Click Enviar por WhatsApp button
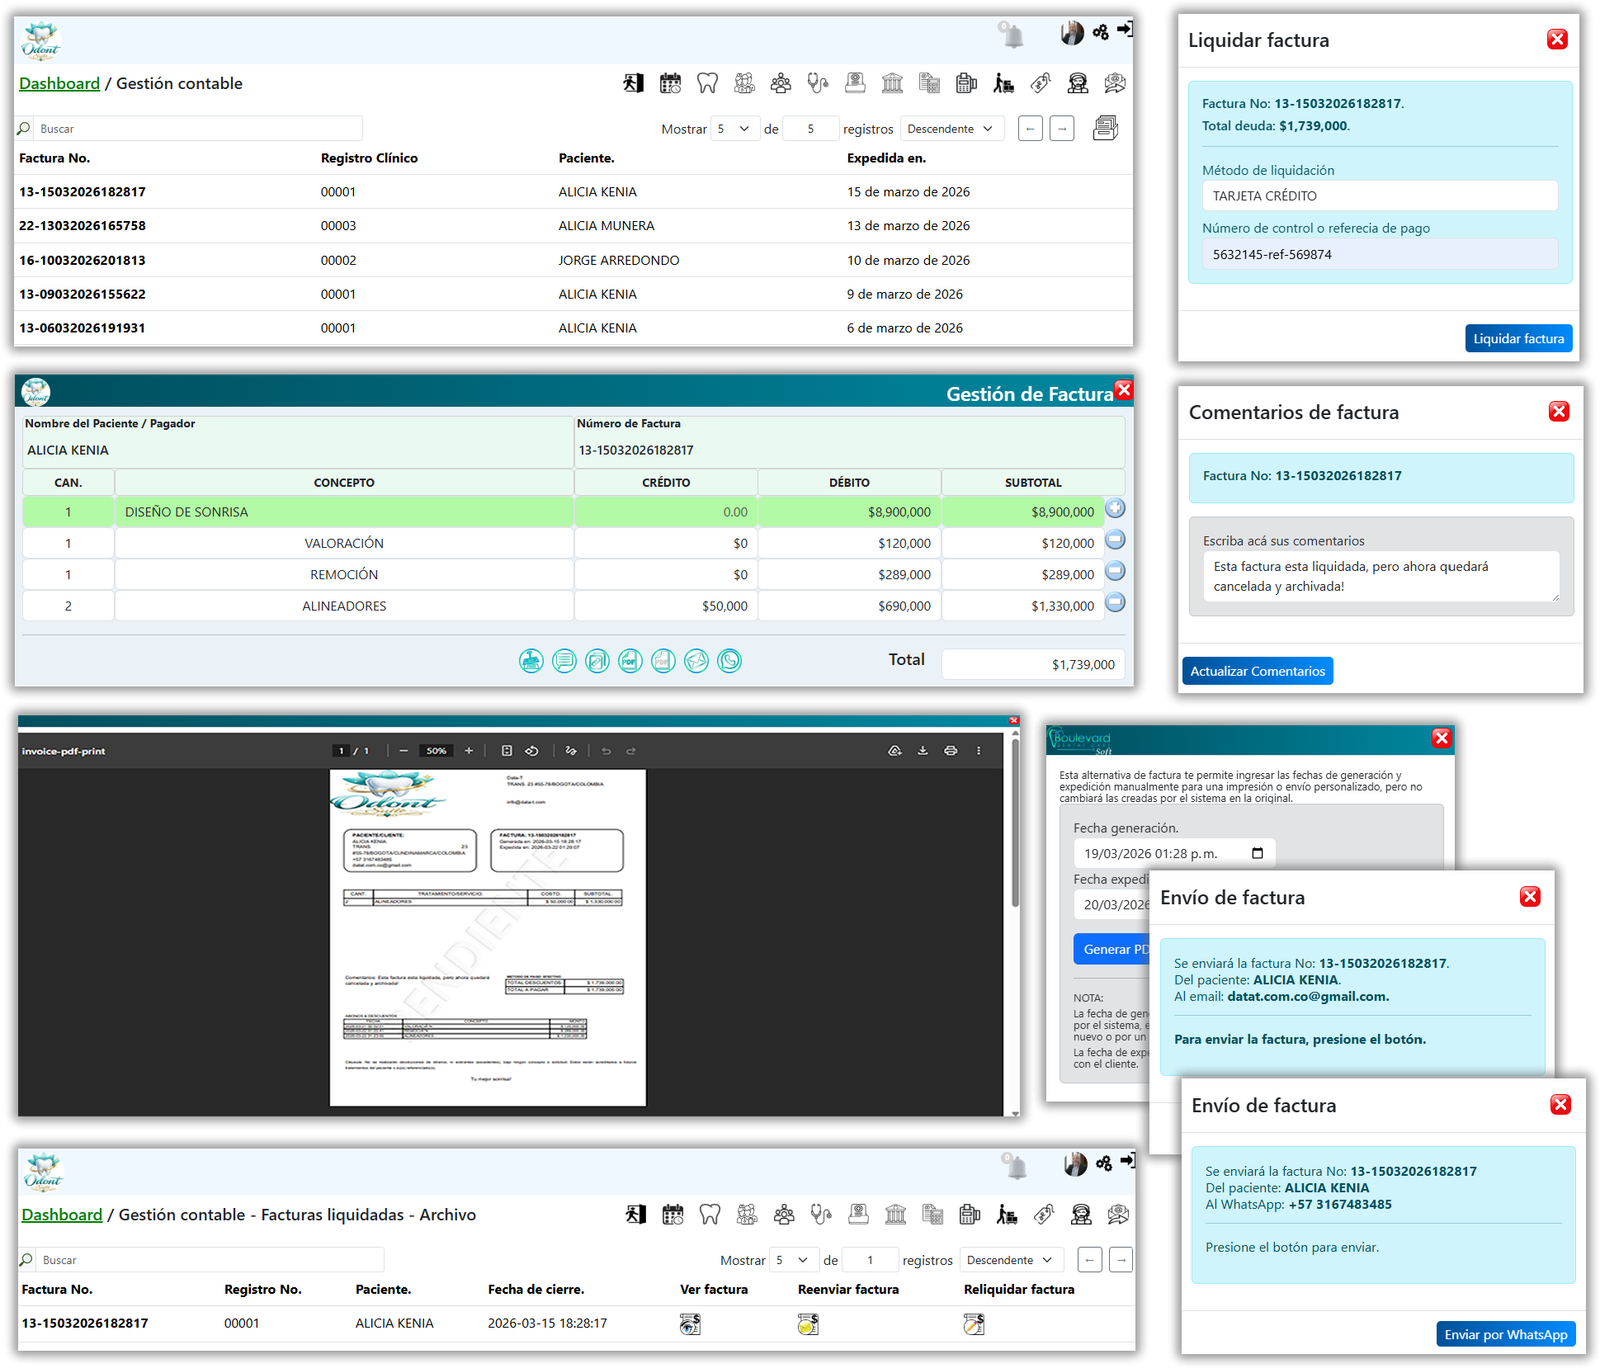This screenshot has height=1368, width=1600. (x=1505, y=1334)
